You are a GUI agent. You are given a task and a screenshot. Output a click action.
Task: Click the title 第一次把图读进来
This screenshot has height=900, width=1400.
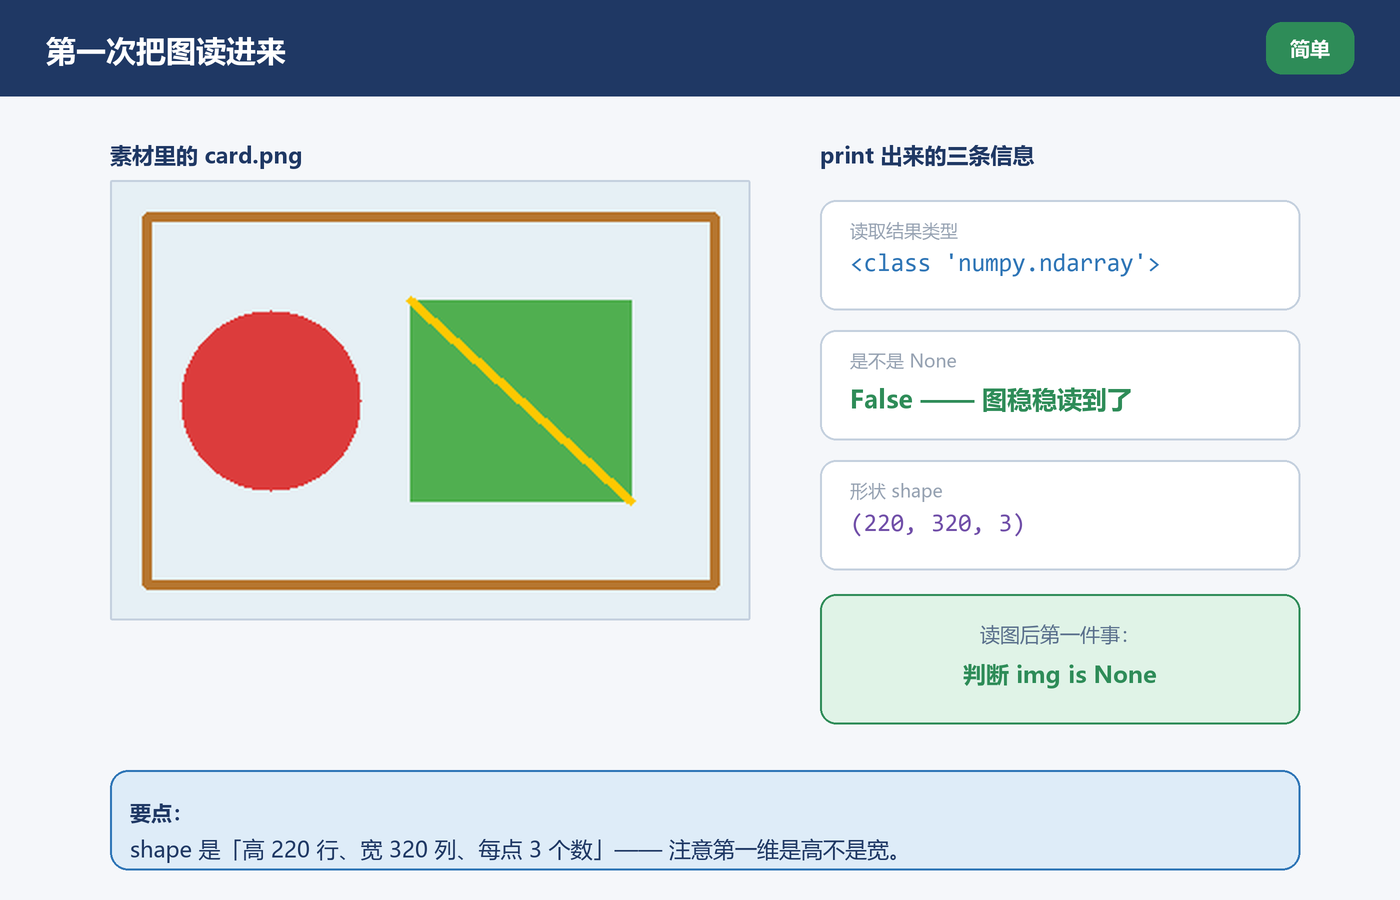point(166,51)
